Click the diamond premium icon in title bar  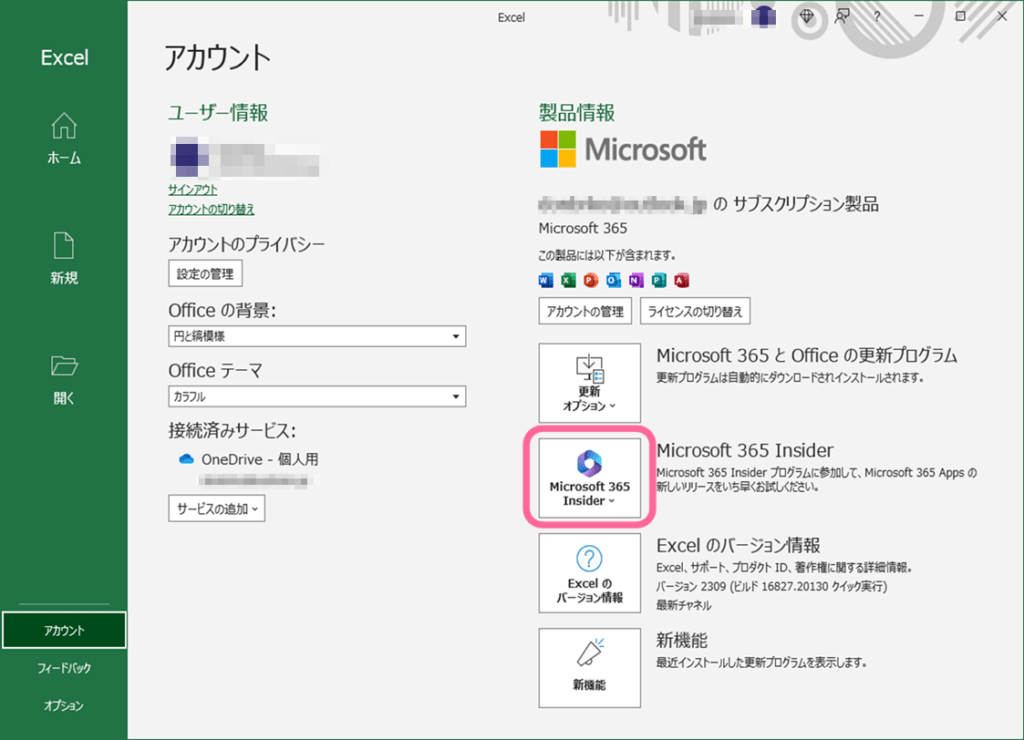coord(807,17)
